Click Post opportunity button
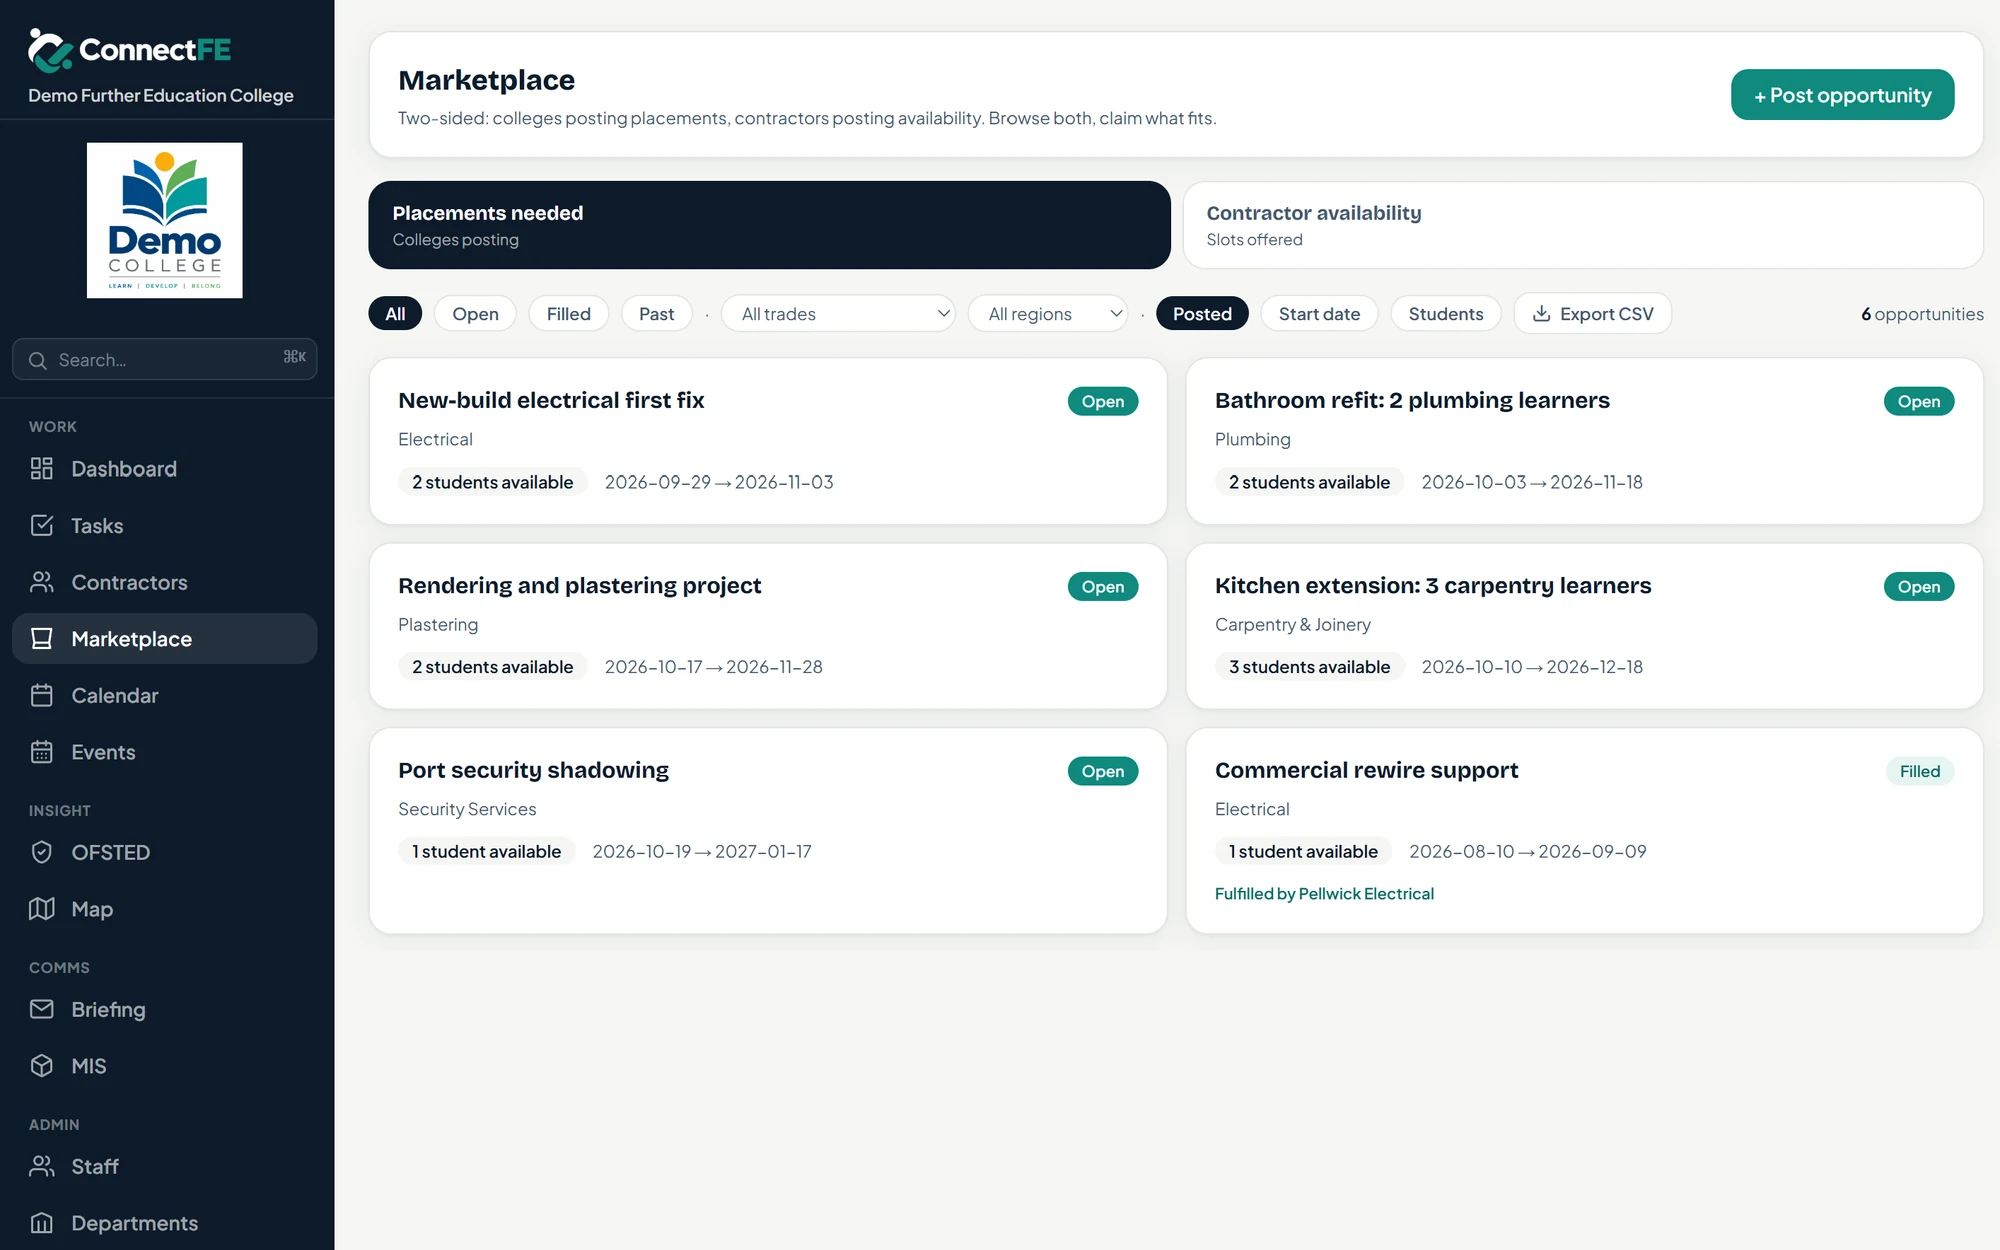Viewport: 2000px width, 1250px height. 1842,95
